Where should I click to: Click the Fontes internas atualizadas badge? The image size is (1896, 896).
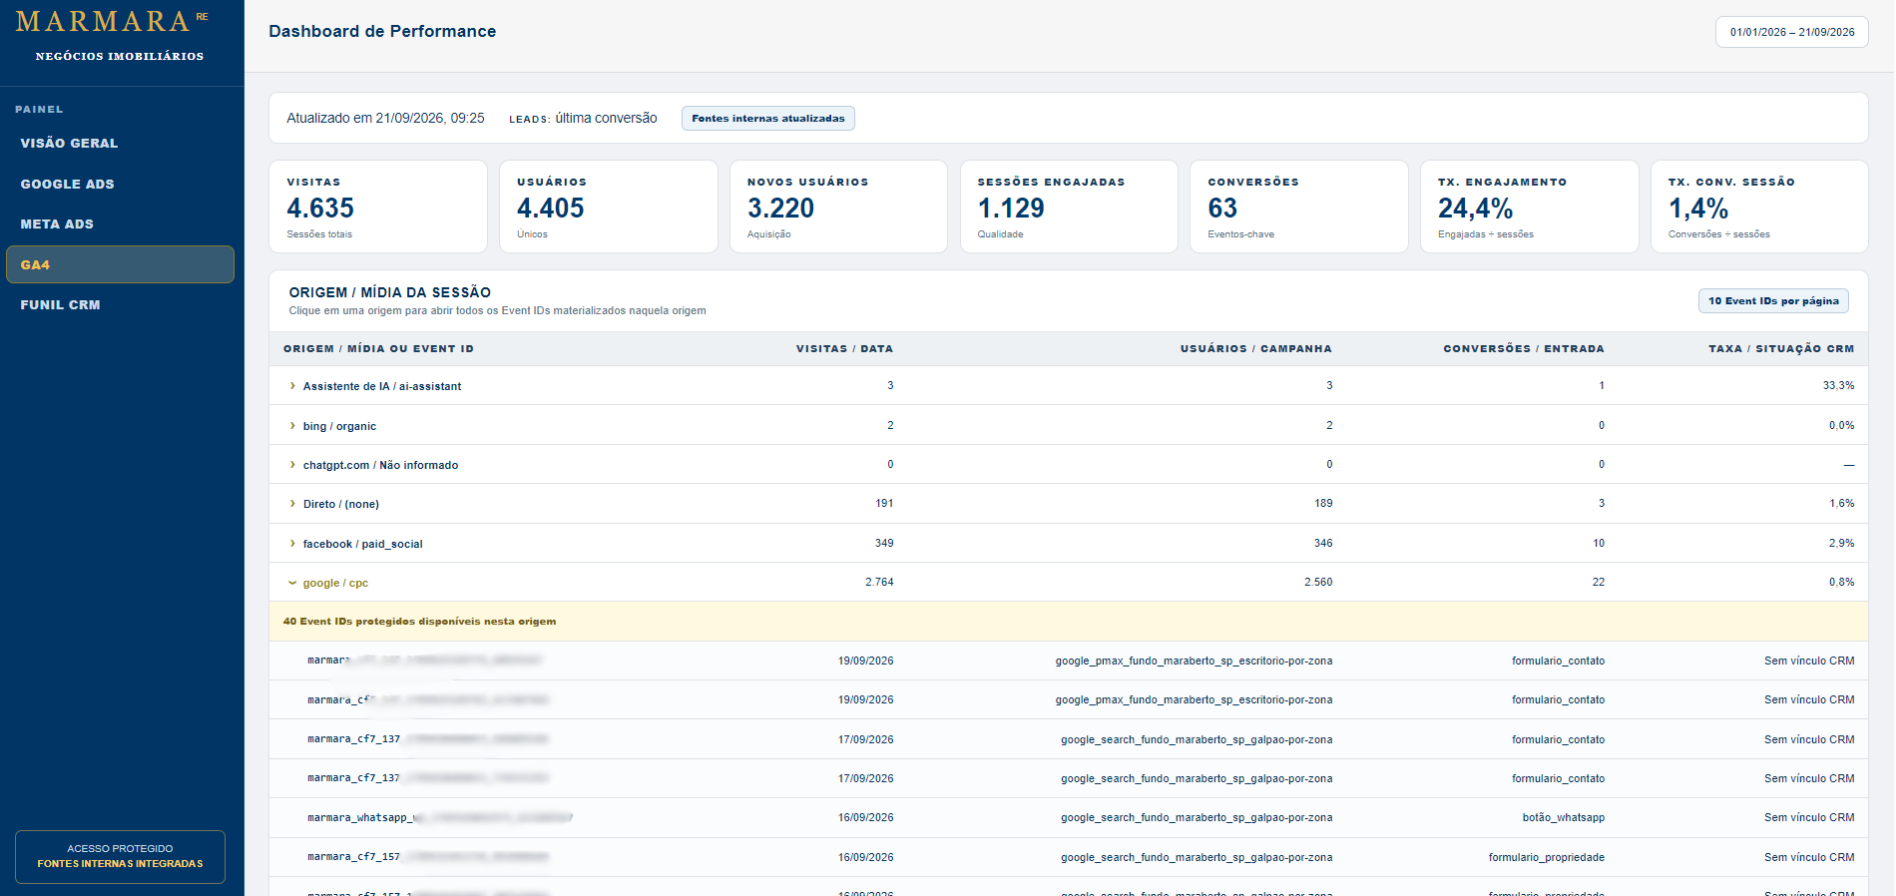(x=768, y=118)
